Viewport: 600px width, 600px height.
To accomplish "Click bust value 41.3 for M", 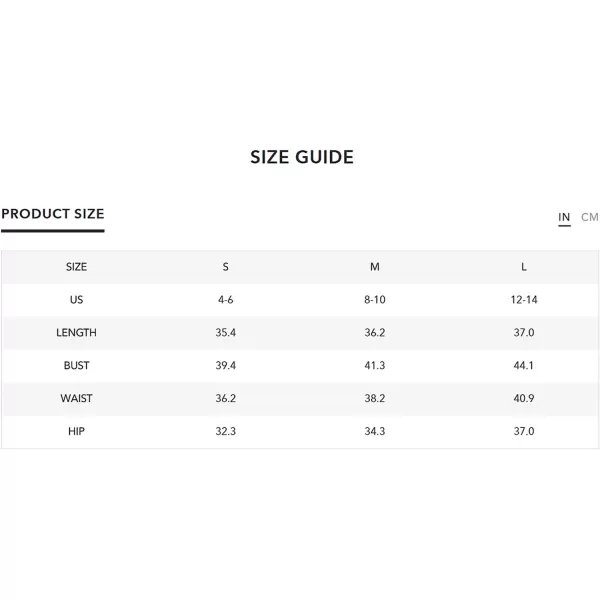I will (375, 365).
